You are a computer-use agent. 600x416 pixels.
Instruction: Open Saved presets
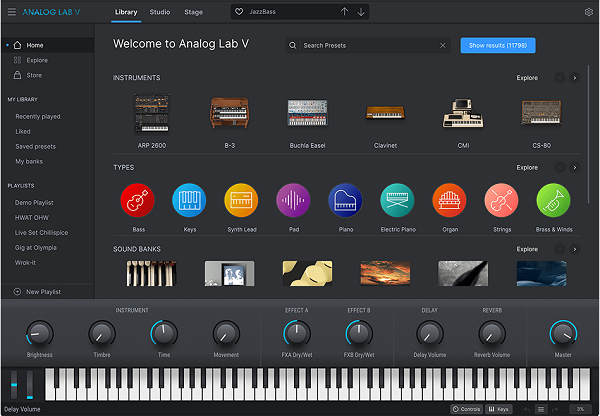pos(36,146)
